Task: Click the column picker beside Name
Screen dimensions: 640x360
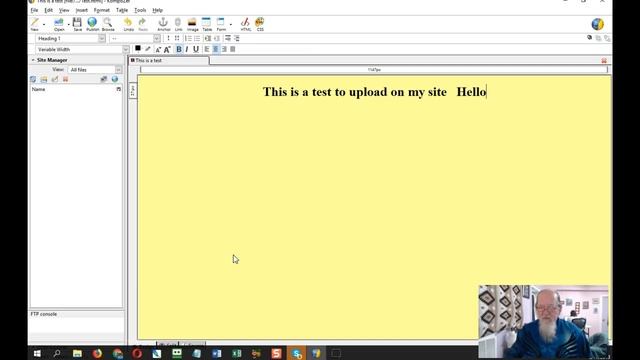Action: tap(119, 89)
